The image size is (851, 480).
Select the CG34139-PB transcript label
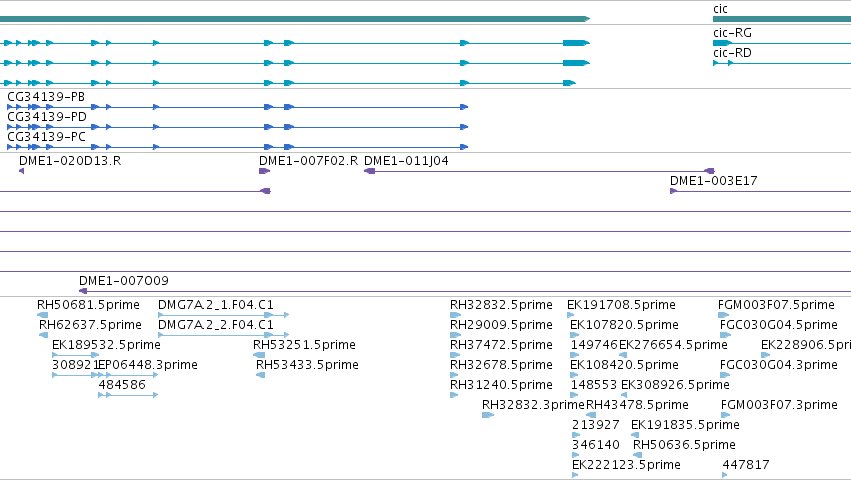(x=46, y=97)
